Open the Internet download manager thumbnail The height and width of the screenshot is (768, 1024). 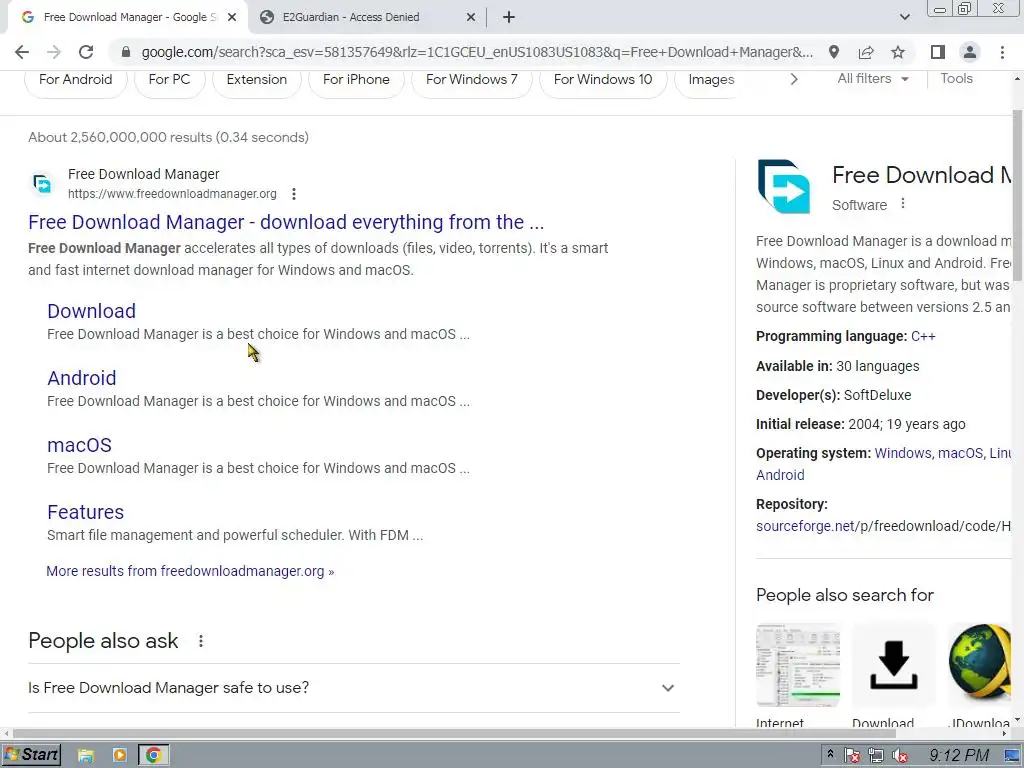[798, 665]
